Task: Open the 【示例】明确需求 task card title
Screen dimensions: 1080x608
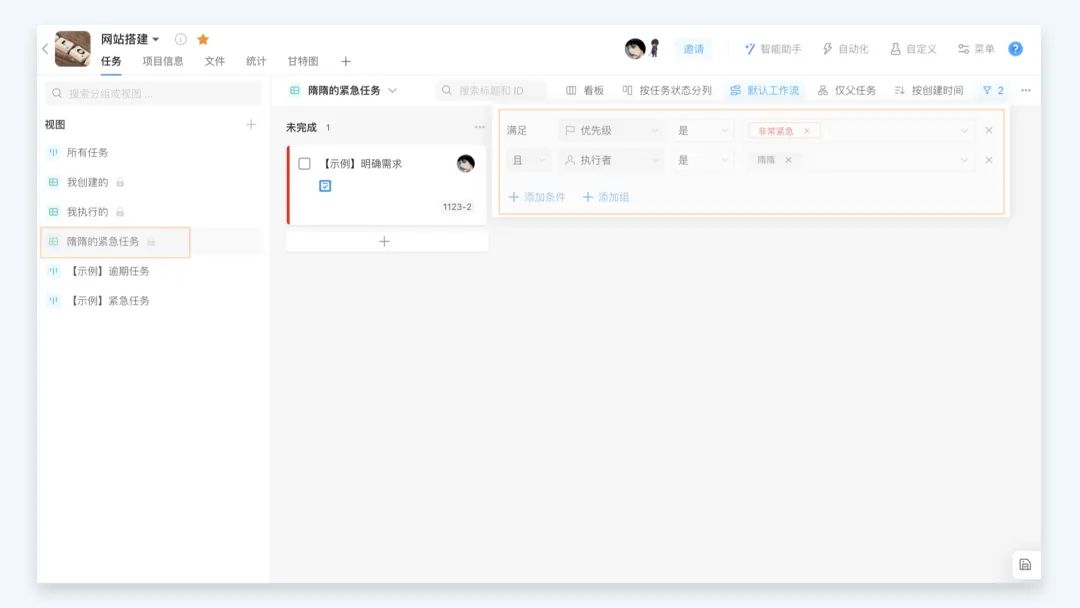Action: click(362, 164)
